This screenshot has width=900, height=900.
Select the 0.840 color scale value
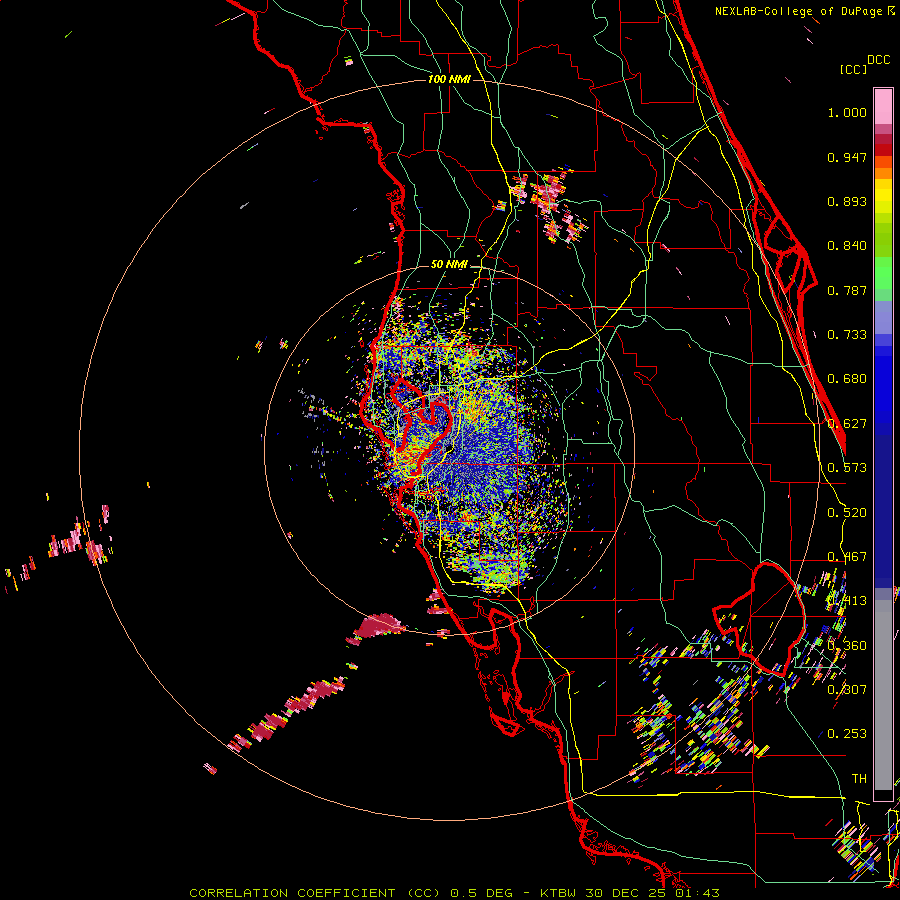tap(847, 246)
